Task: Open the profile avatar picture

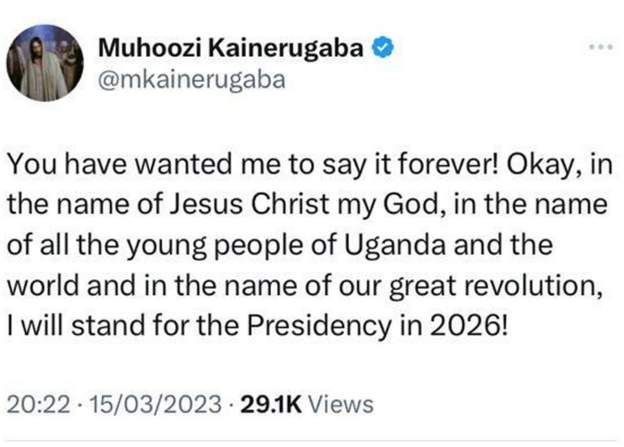Action: 46,63
